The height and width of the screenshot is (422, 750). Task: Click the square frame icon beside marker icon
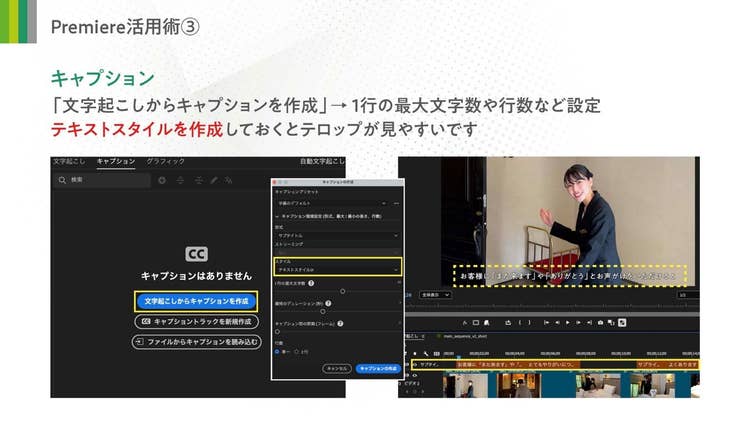(475, 323)
